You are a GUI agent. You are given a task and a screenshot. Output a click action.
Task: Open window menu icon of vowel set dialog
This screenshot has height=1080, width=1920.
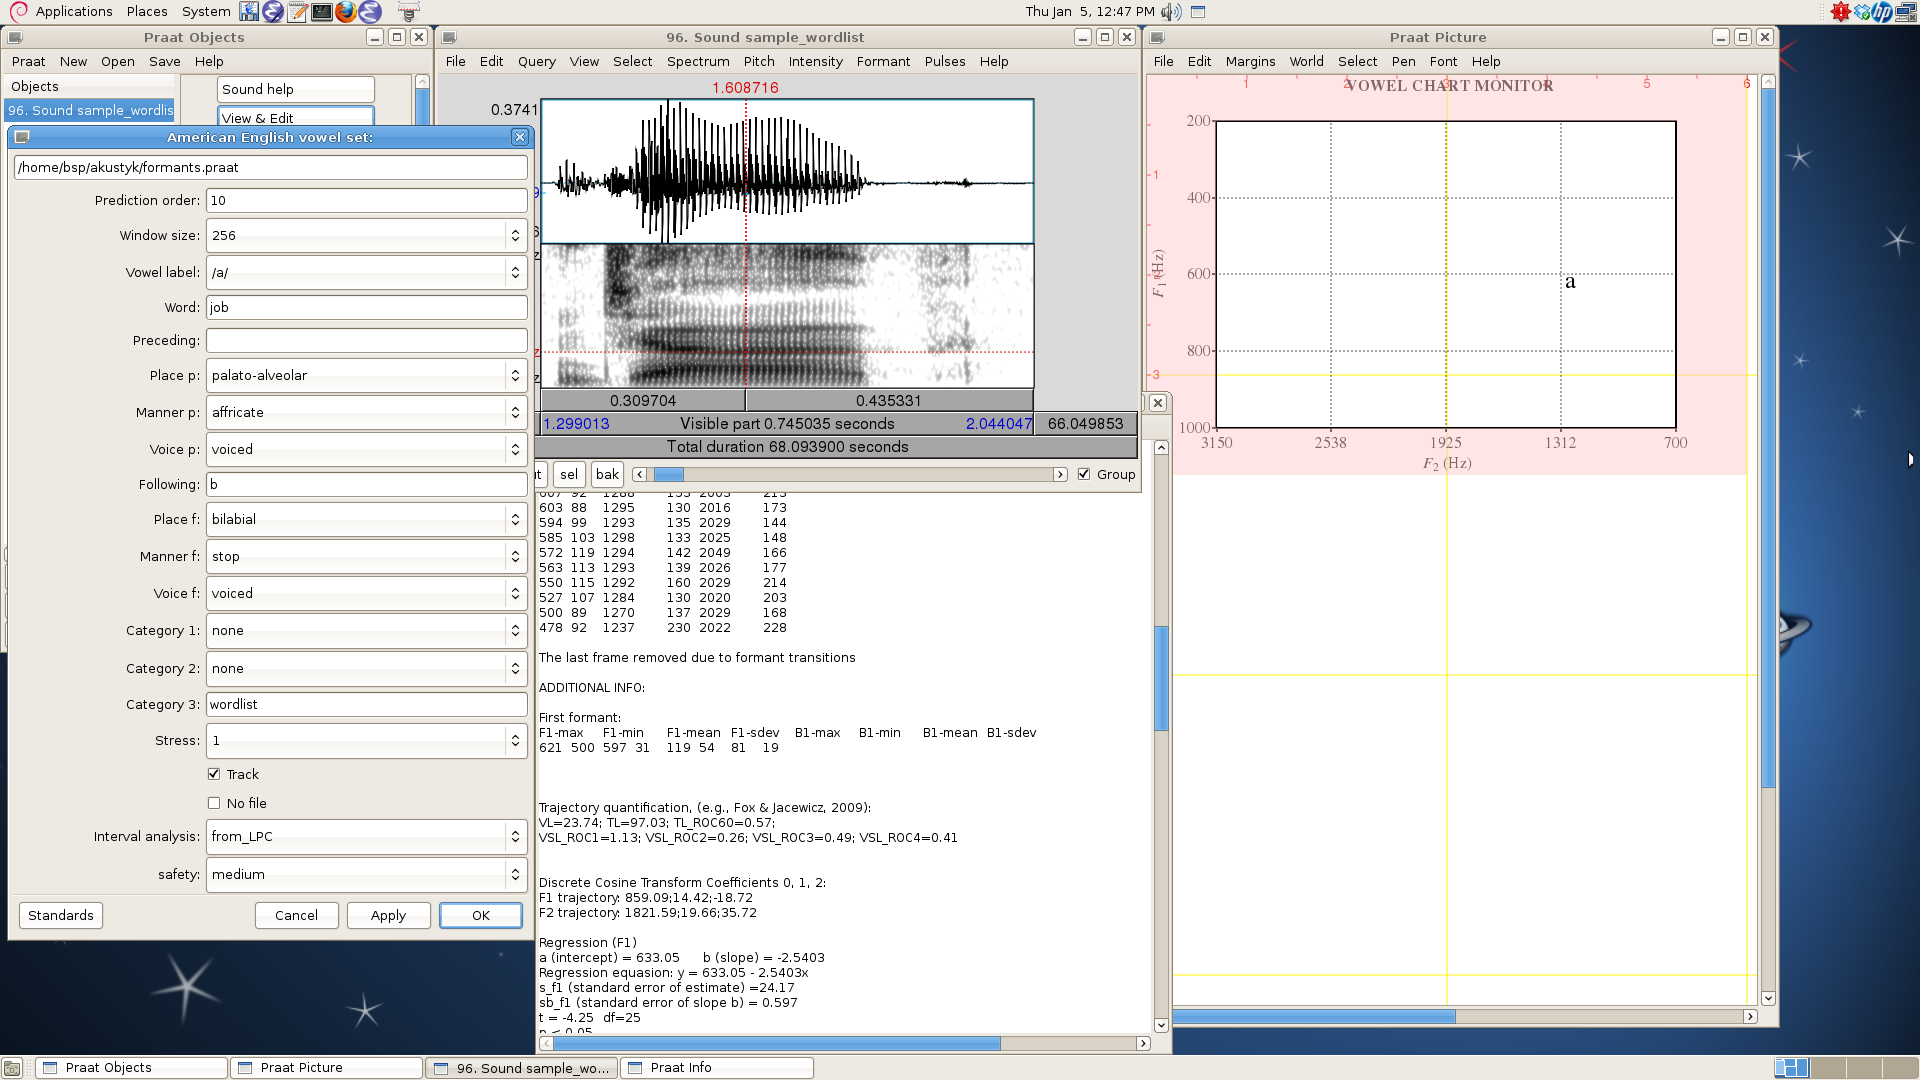[22, 137]
